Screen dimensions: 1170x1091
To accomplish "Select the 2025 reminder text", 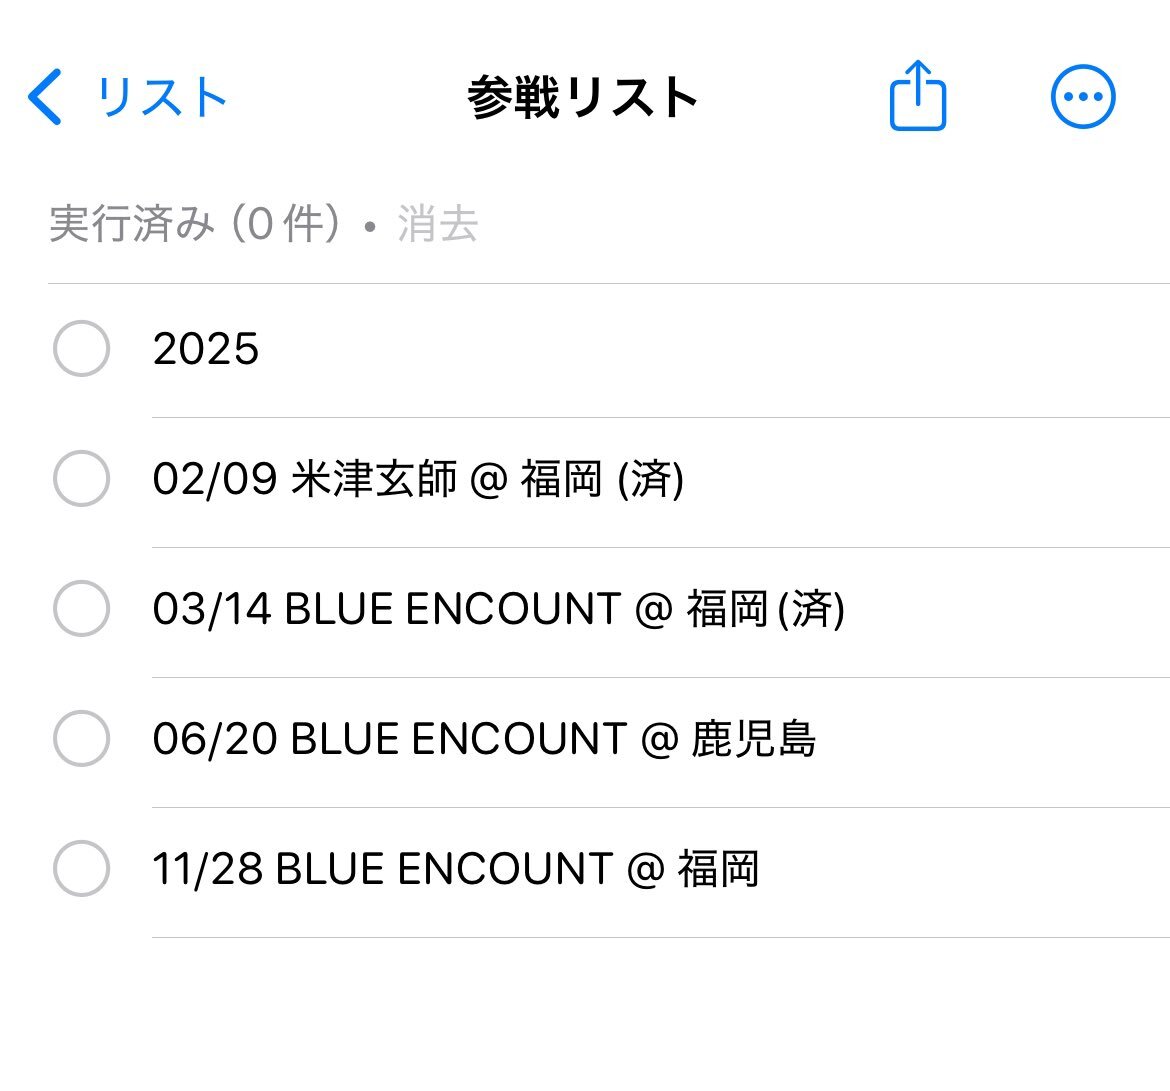I will [x=206, y=348].
